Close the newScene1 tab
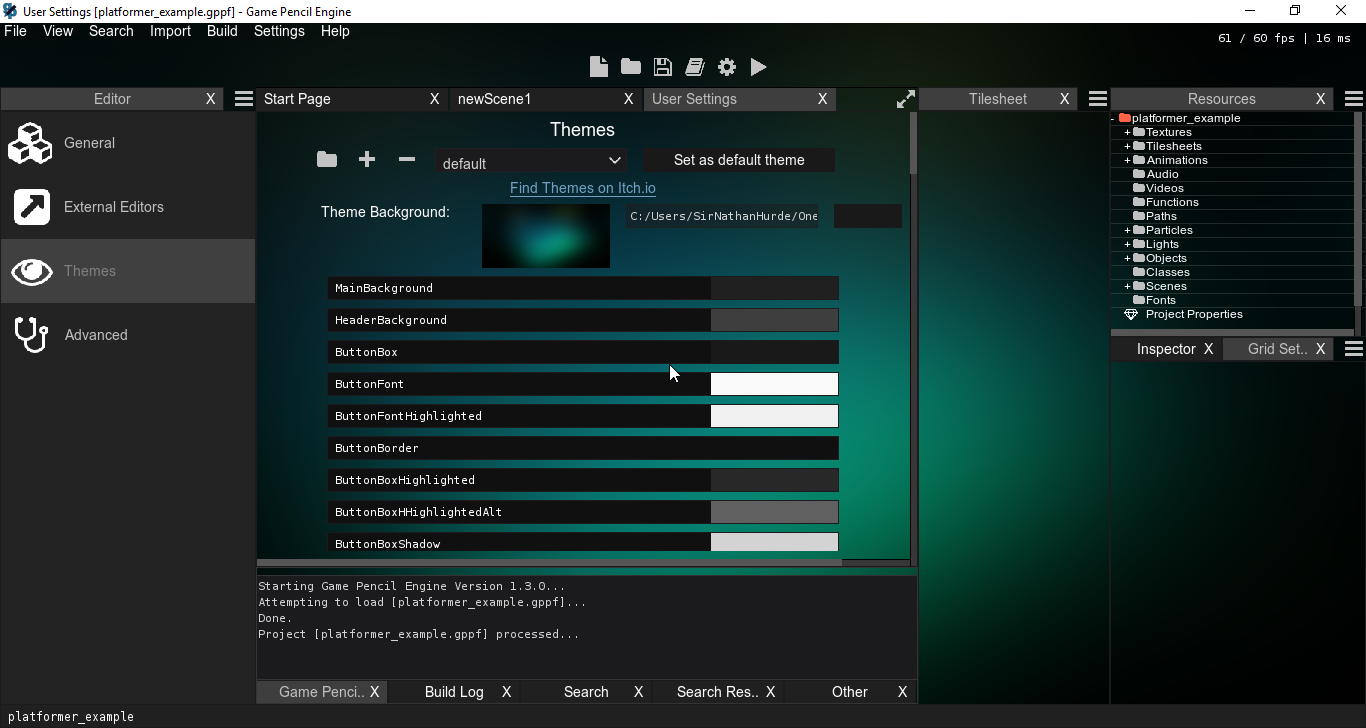 coord(629,99)
